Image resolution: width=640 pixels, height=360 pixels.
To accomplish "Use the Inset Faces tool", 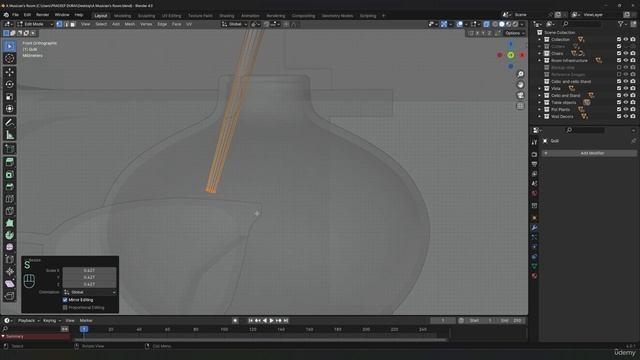I will (x=9, y=174).
